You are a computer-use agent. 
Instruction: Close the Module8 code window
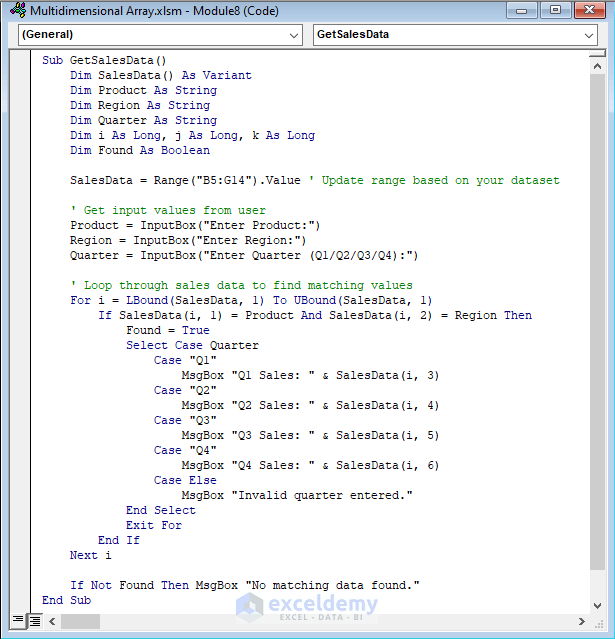(x=589, y=10)
